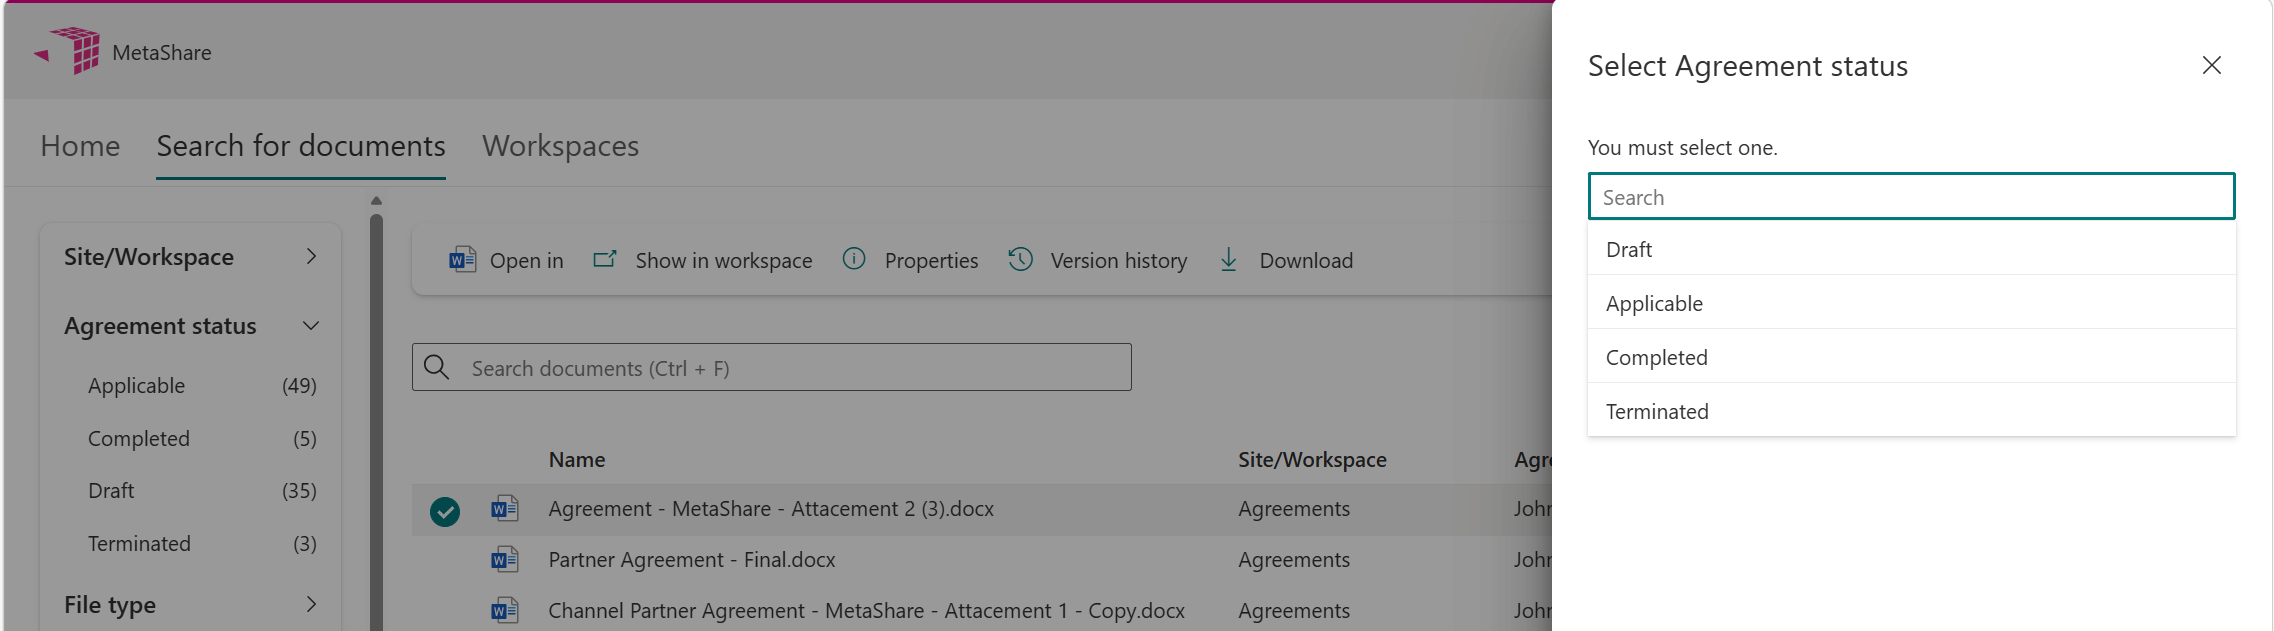The image size is (2274, 631).
Task: Click the Properties info icon
Action: click(854, 259)
